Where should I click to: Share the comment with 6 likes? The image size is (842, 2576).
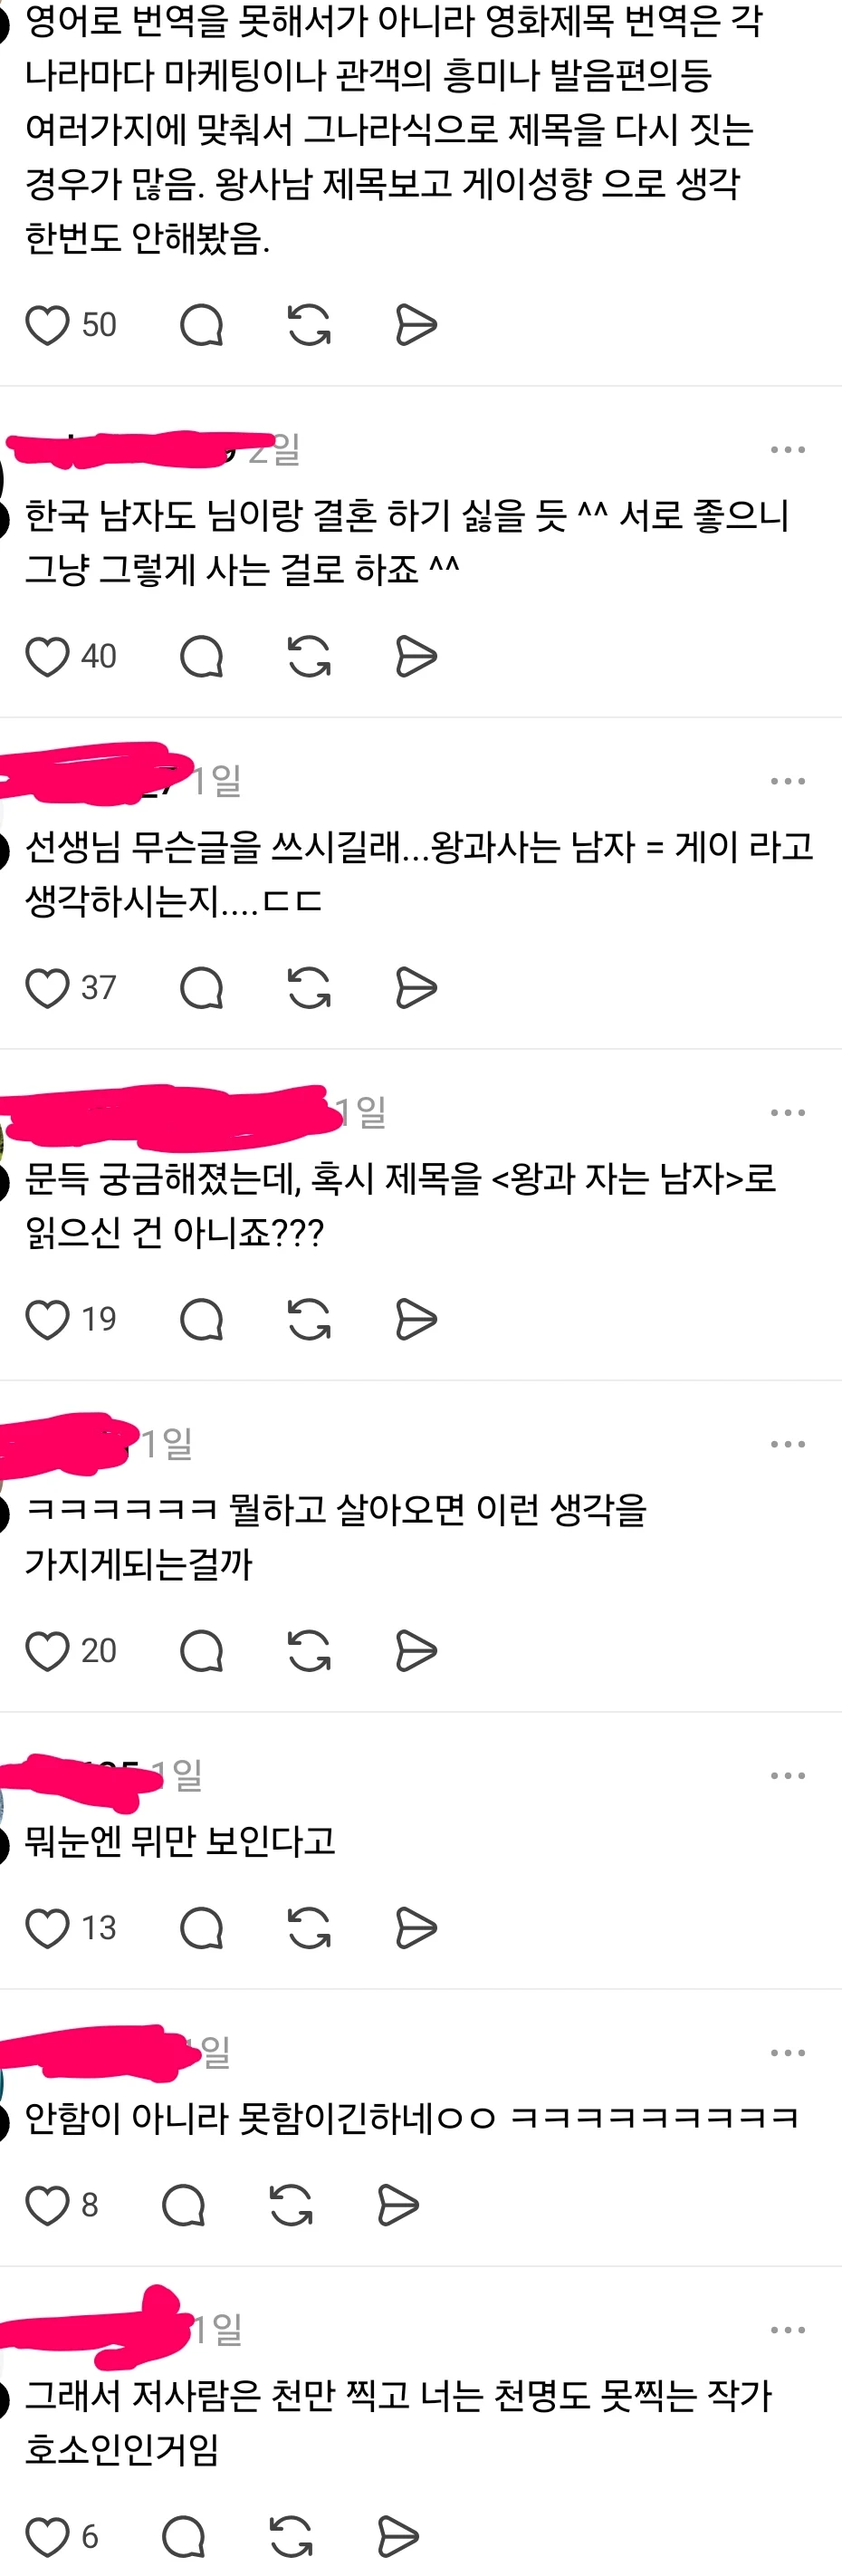click(x=398, y=2536)
